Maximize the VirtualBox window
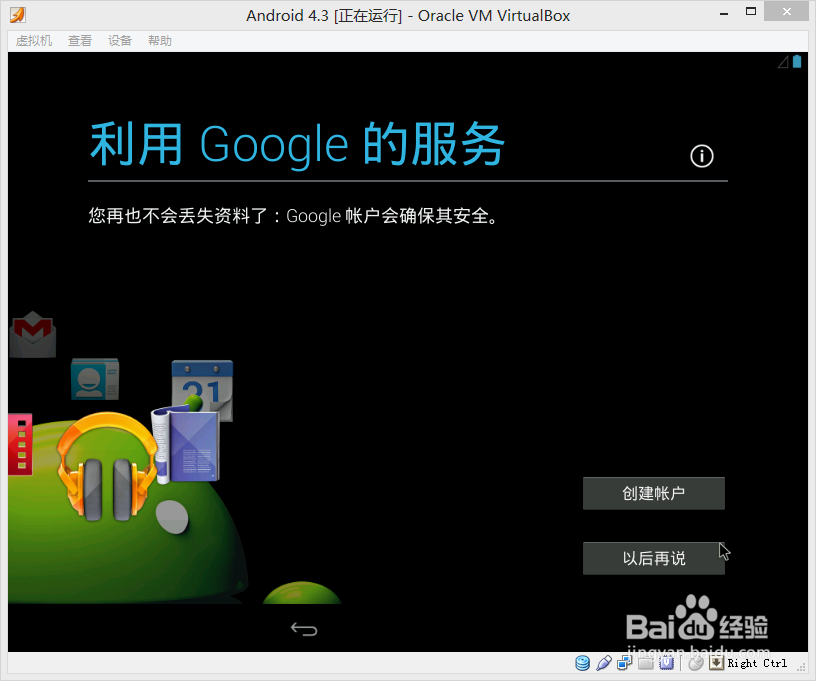 click(751, 11)
